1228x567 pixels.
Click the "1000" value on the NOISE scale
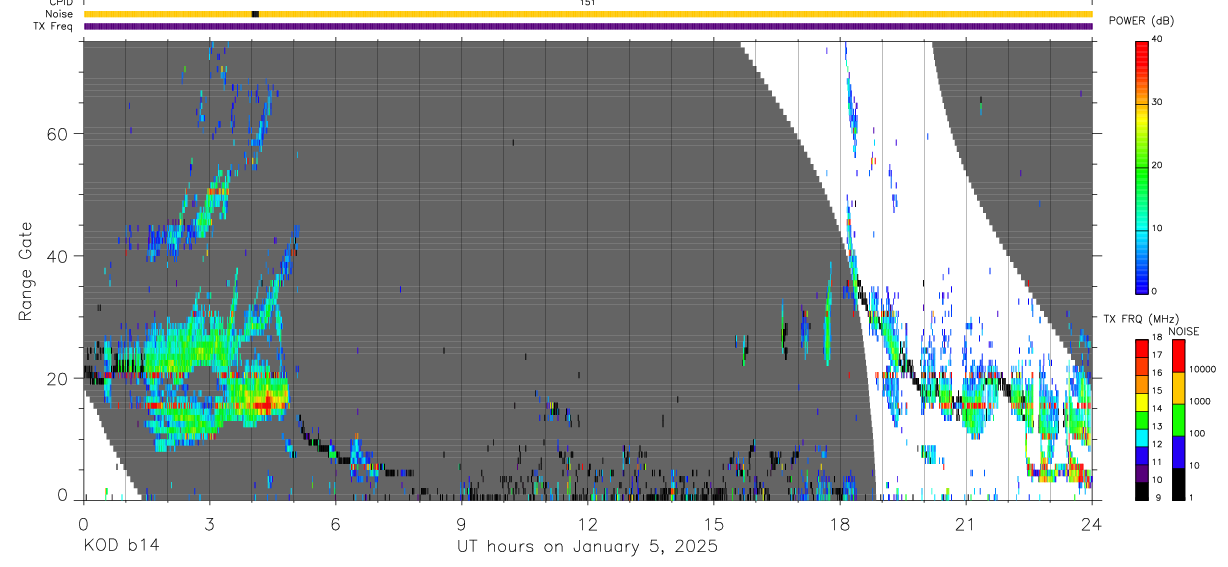[1201, 402]
